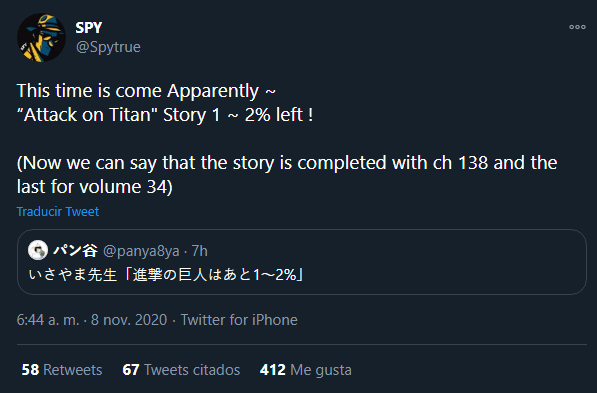Click the 6:44 a. m. 8 nov. 2020 timestamp
597x393 pixels.
(x=92, y=320)
